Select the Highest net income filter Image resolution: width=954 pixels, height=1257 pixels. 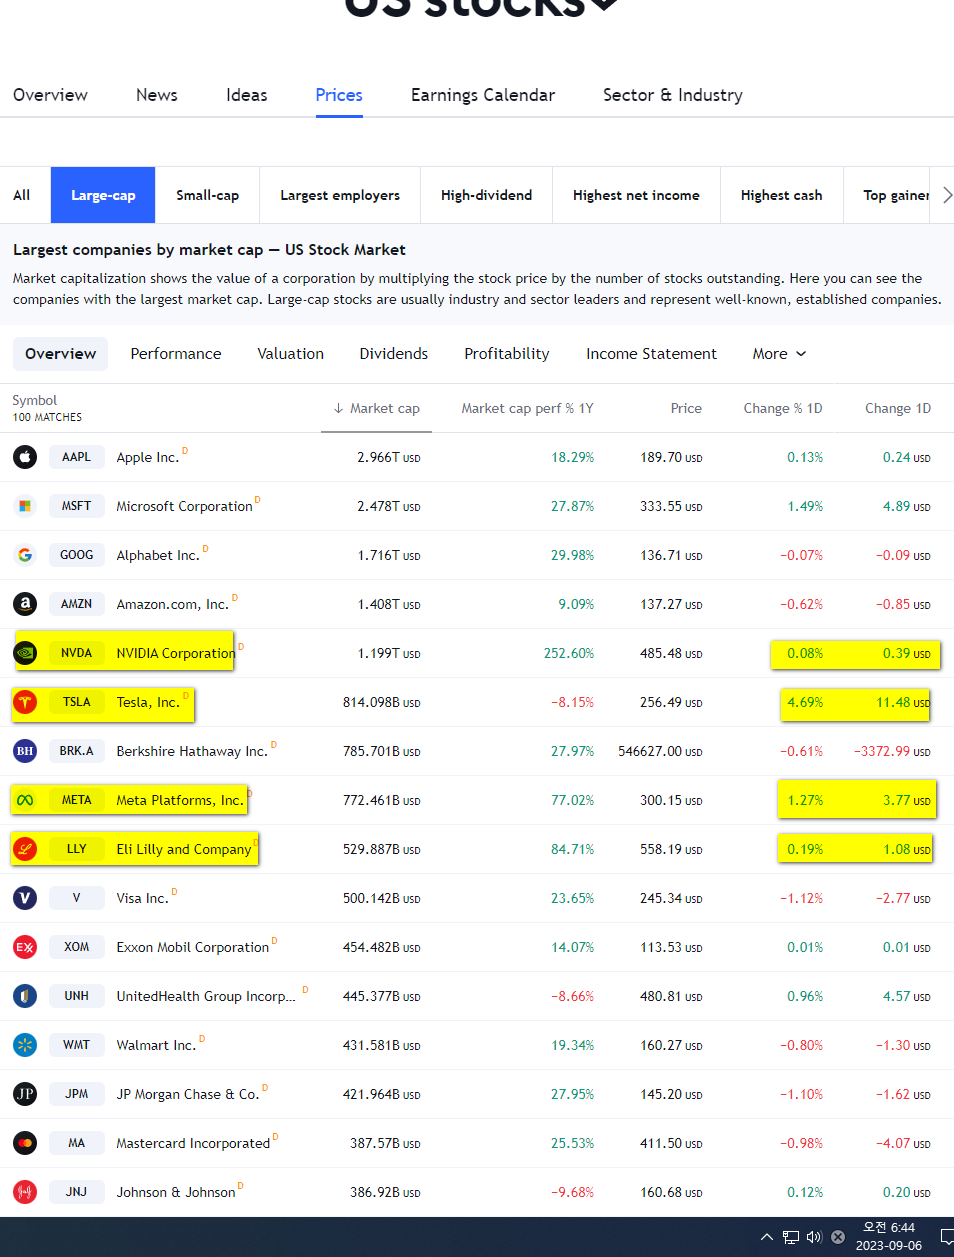pyautogui.click(x=636, y=195)
